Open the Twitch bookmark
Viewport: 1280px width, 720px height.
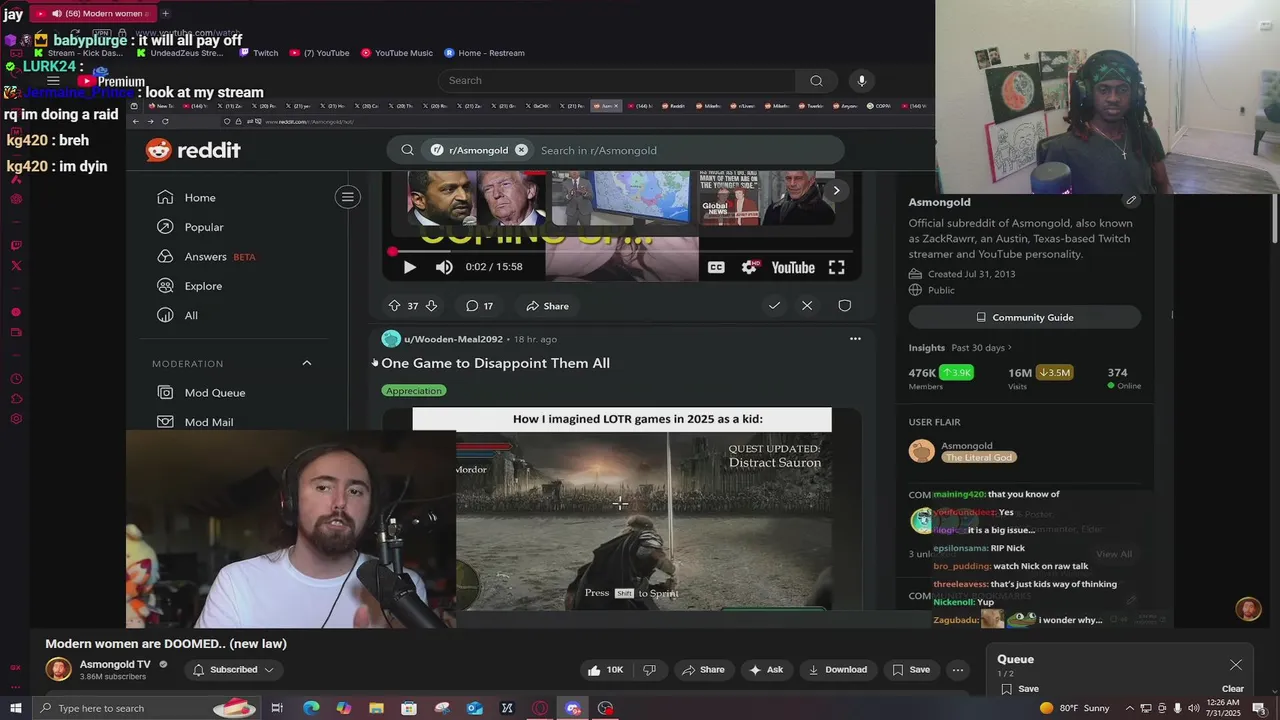(x=258, y=53)
